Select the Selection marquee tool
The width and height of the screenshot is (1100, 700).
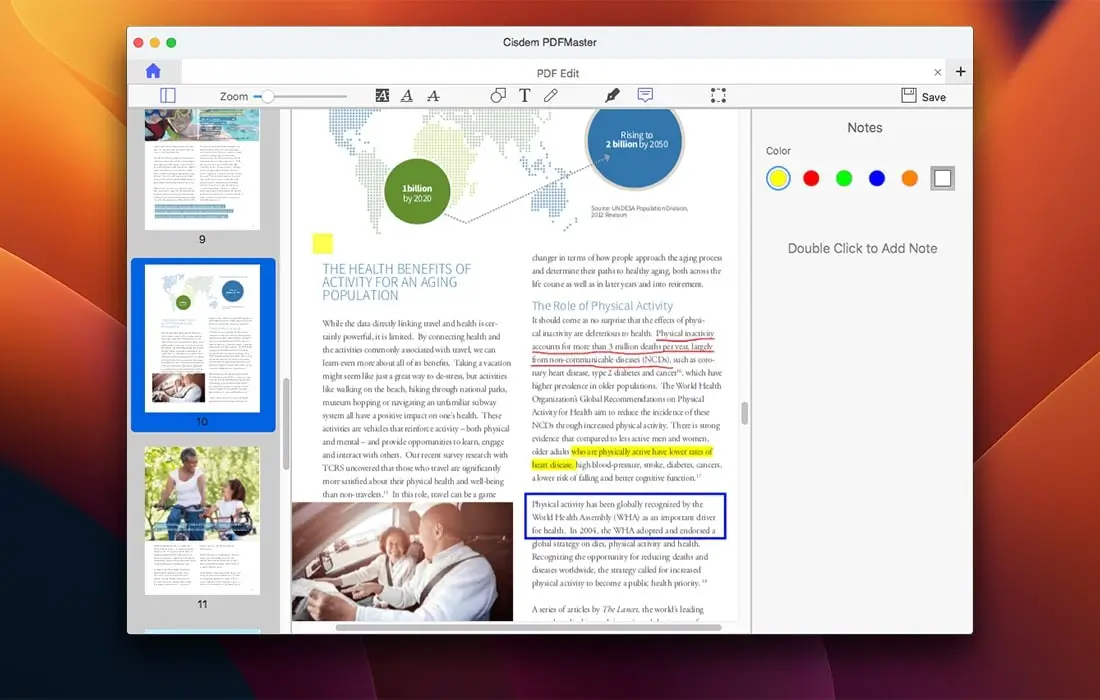pos(718,95)
